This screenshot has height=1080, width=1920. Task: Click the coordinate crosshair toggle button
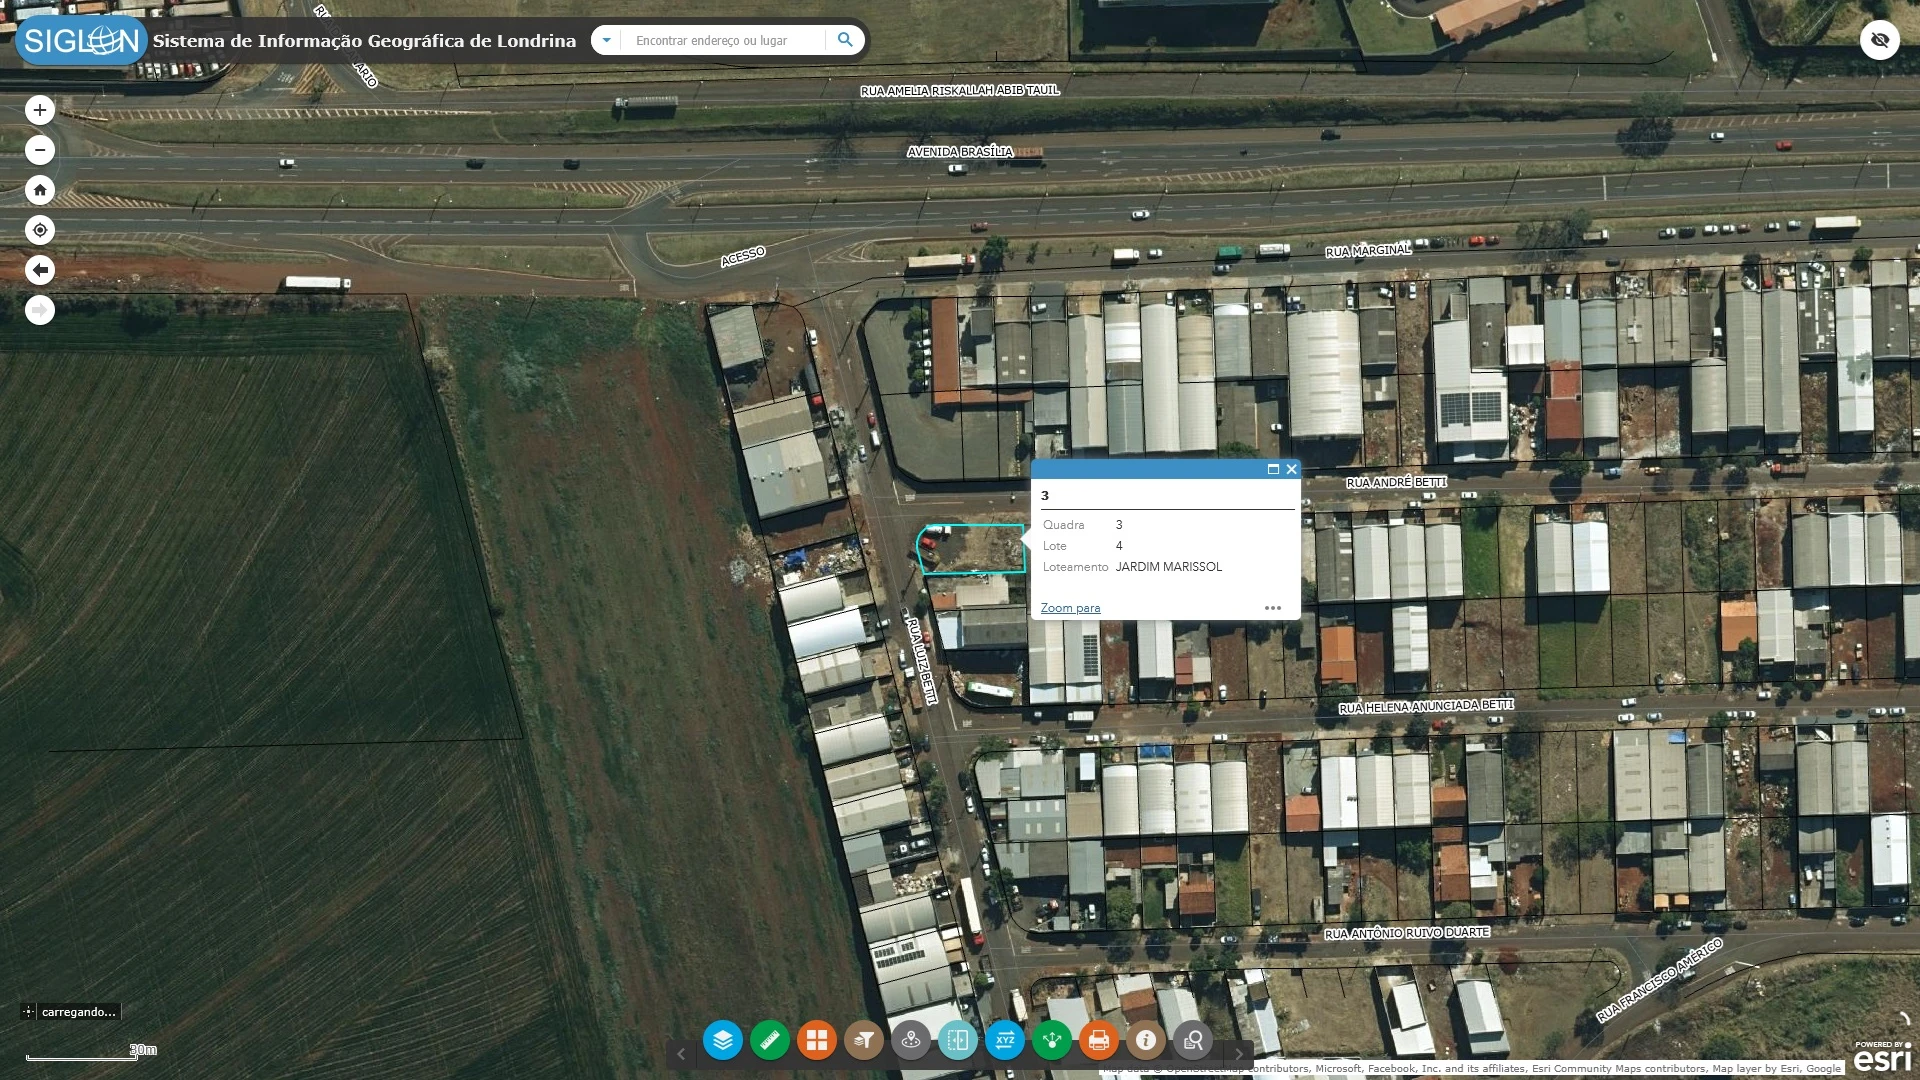[28, 1012]
